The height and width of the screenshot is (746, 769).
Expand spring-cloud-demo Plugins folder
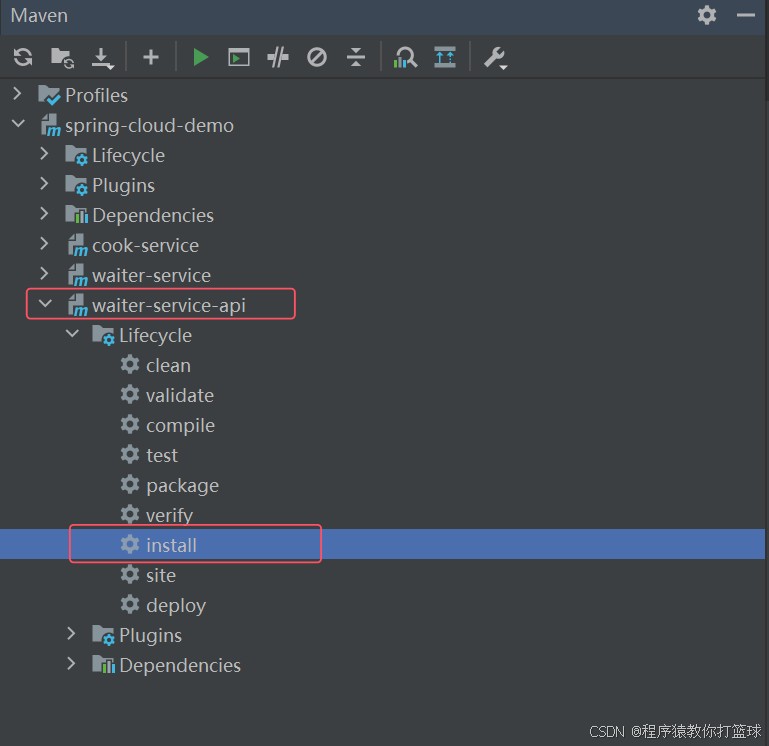pyautogui.click(x=44, y=183)
